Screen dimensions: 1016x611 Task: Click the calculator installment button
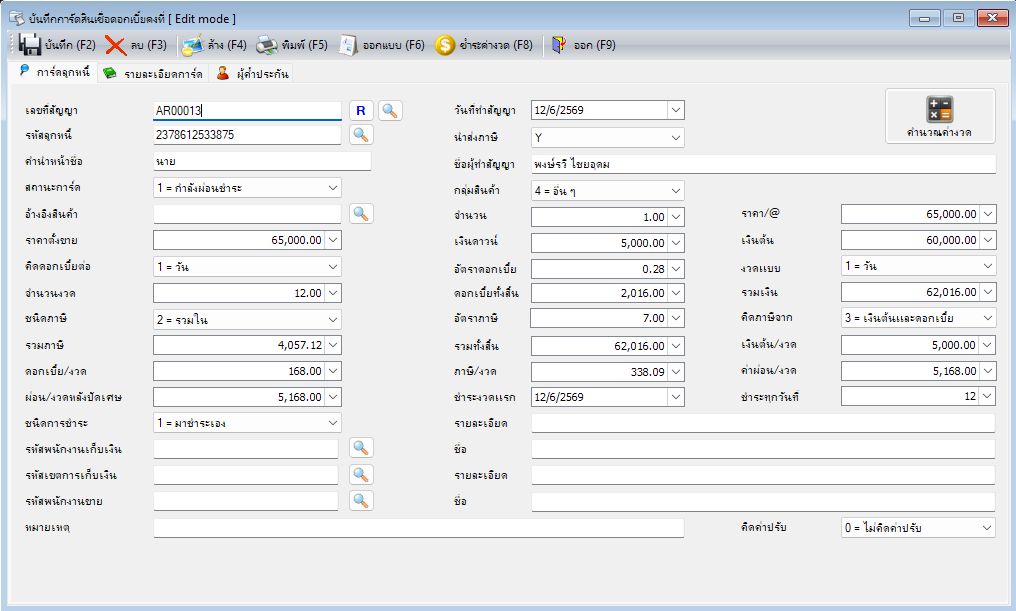pos(940,116)
